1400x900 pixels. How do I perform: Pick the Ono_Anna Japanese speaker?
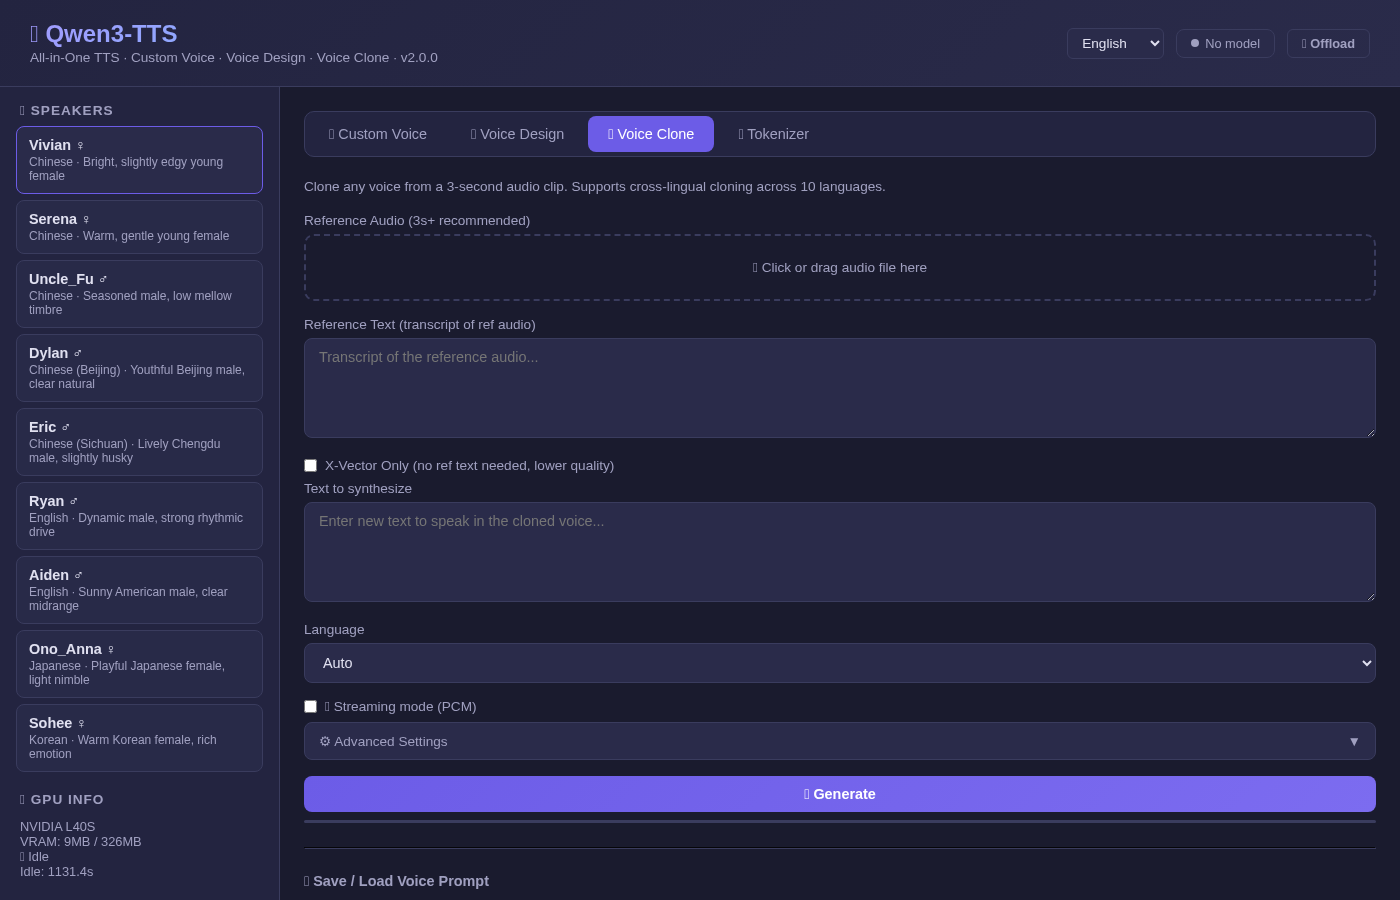(139, 664)
